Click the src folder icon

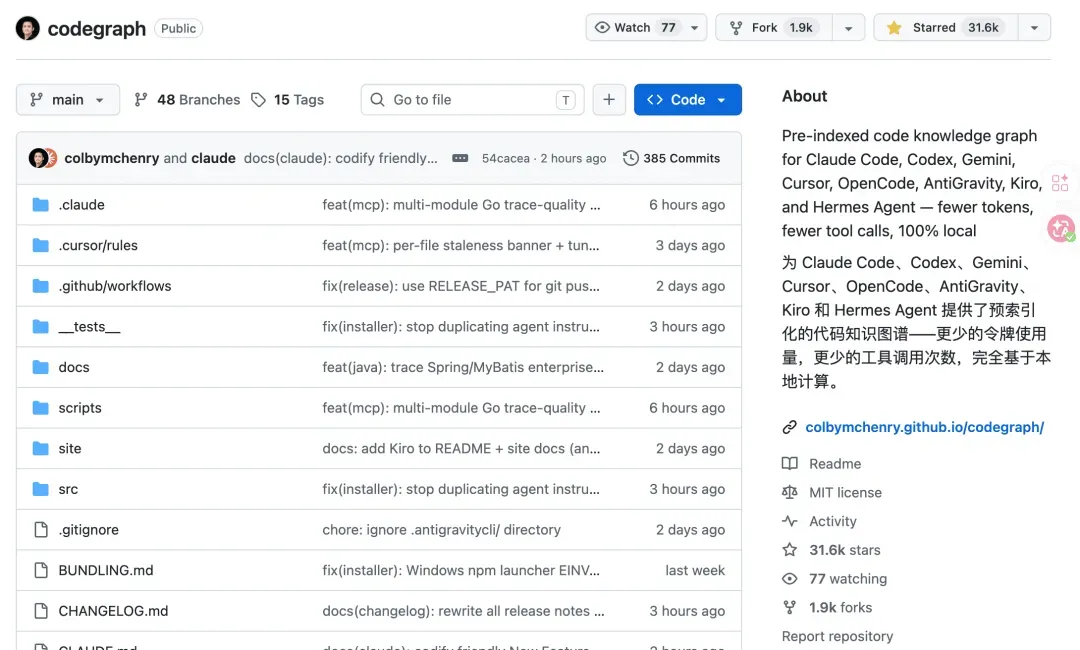click(x=41, y=489)
